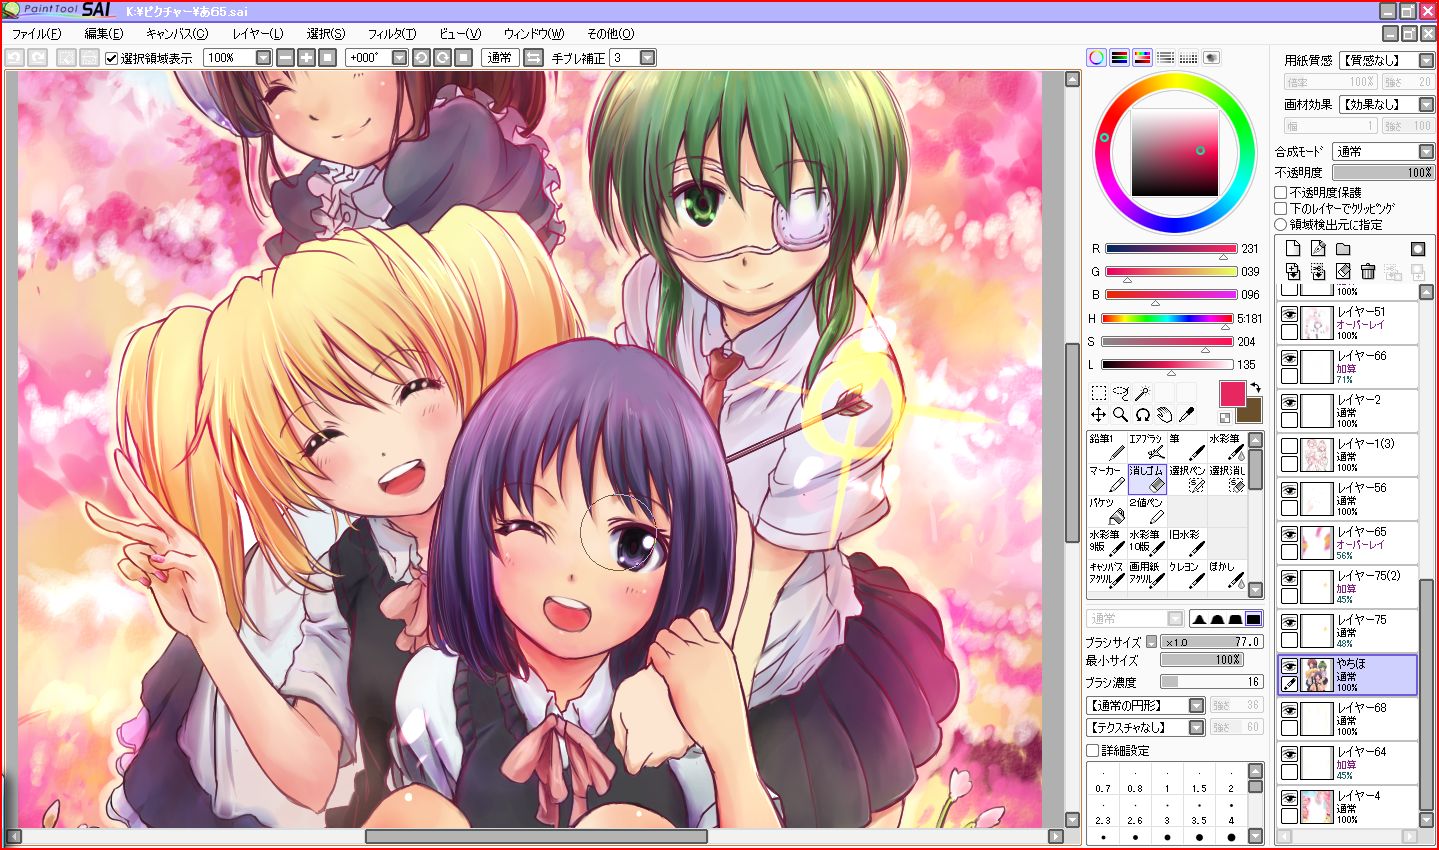Select the move tool

coord(1098,415)
